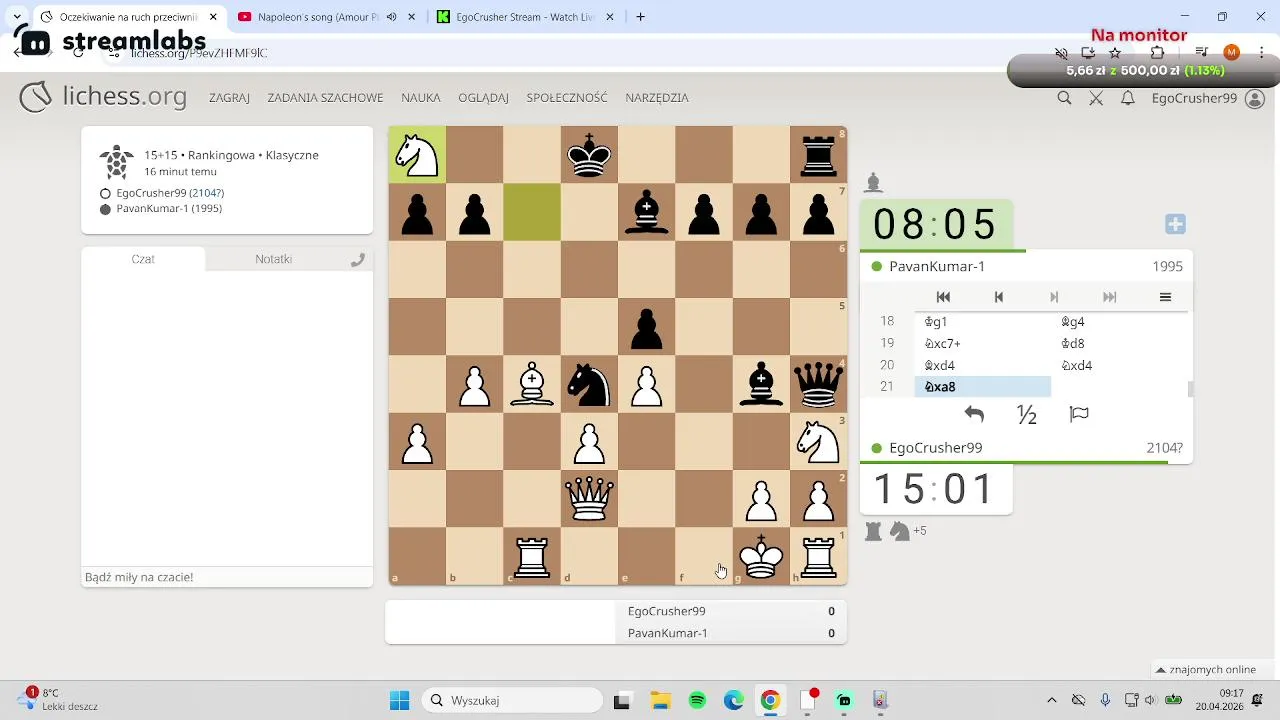
Task: Select the white knight on h3
Action: (819, 442)
